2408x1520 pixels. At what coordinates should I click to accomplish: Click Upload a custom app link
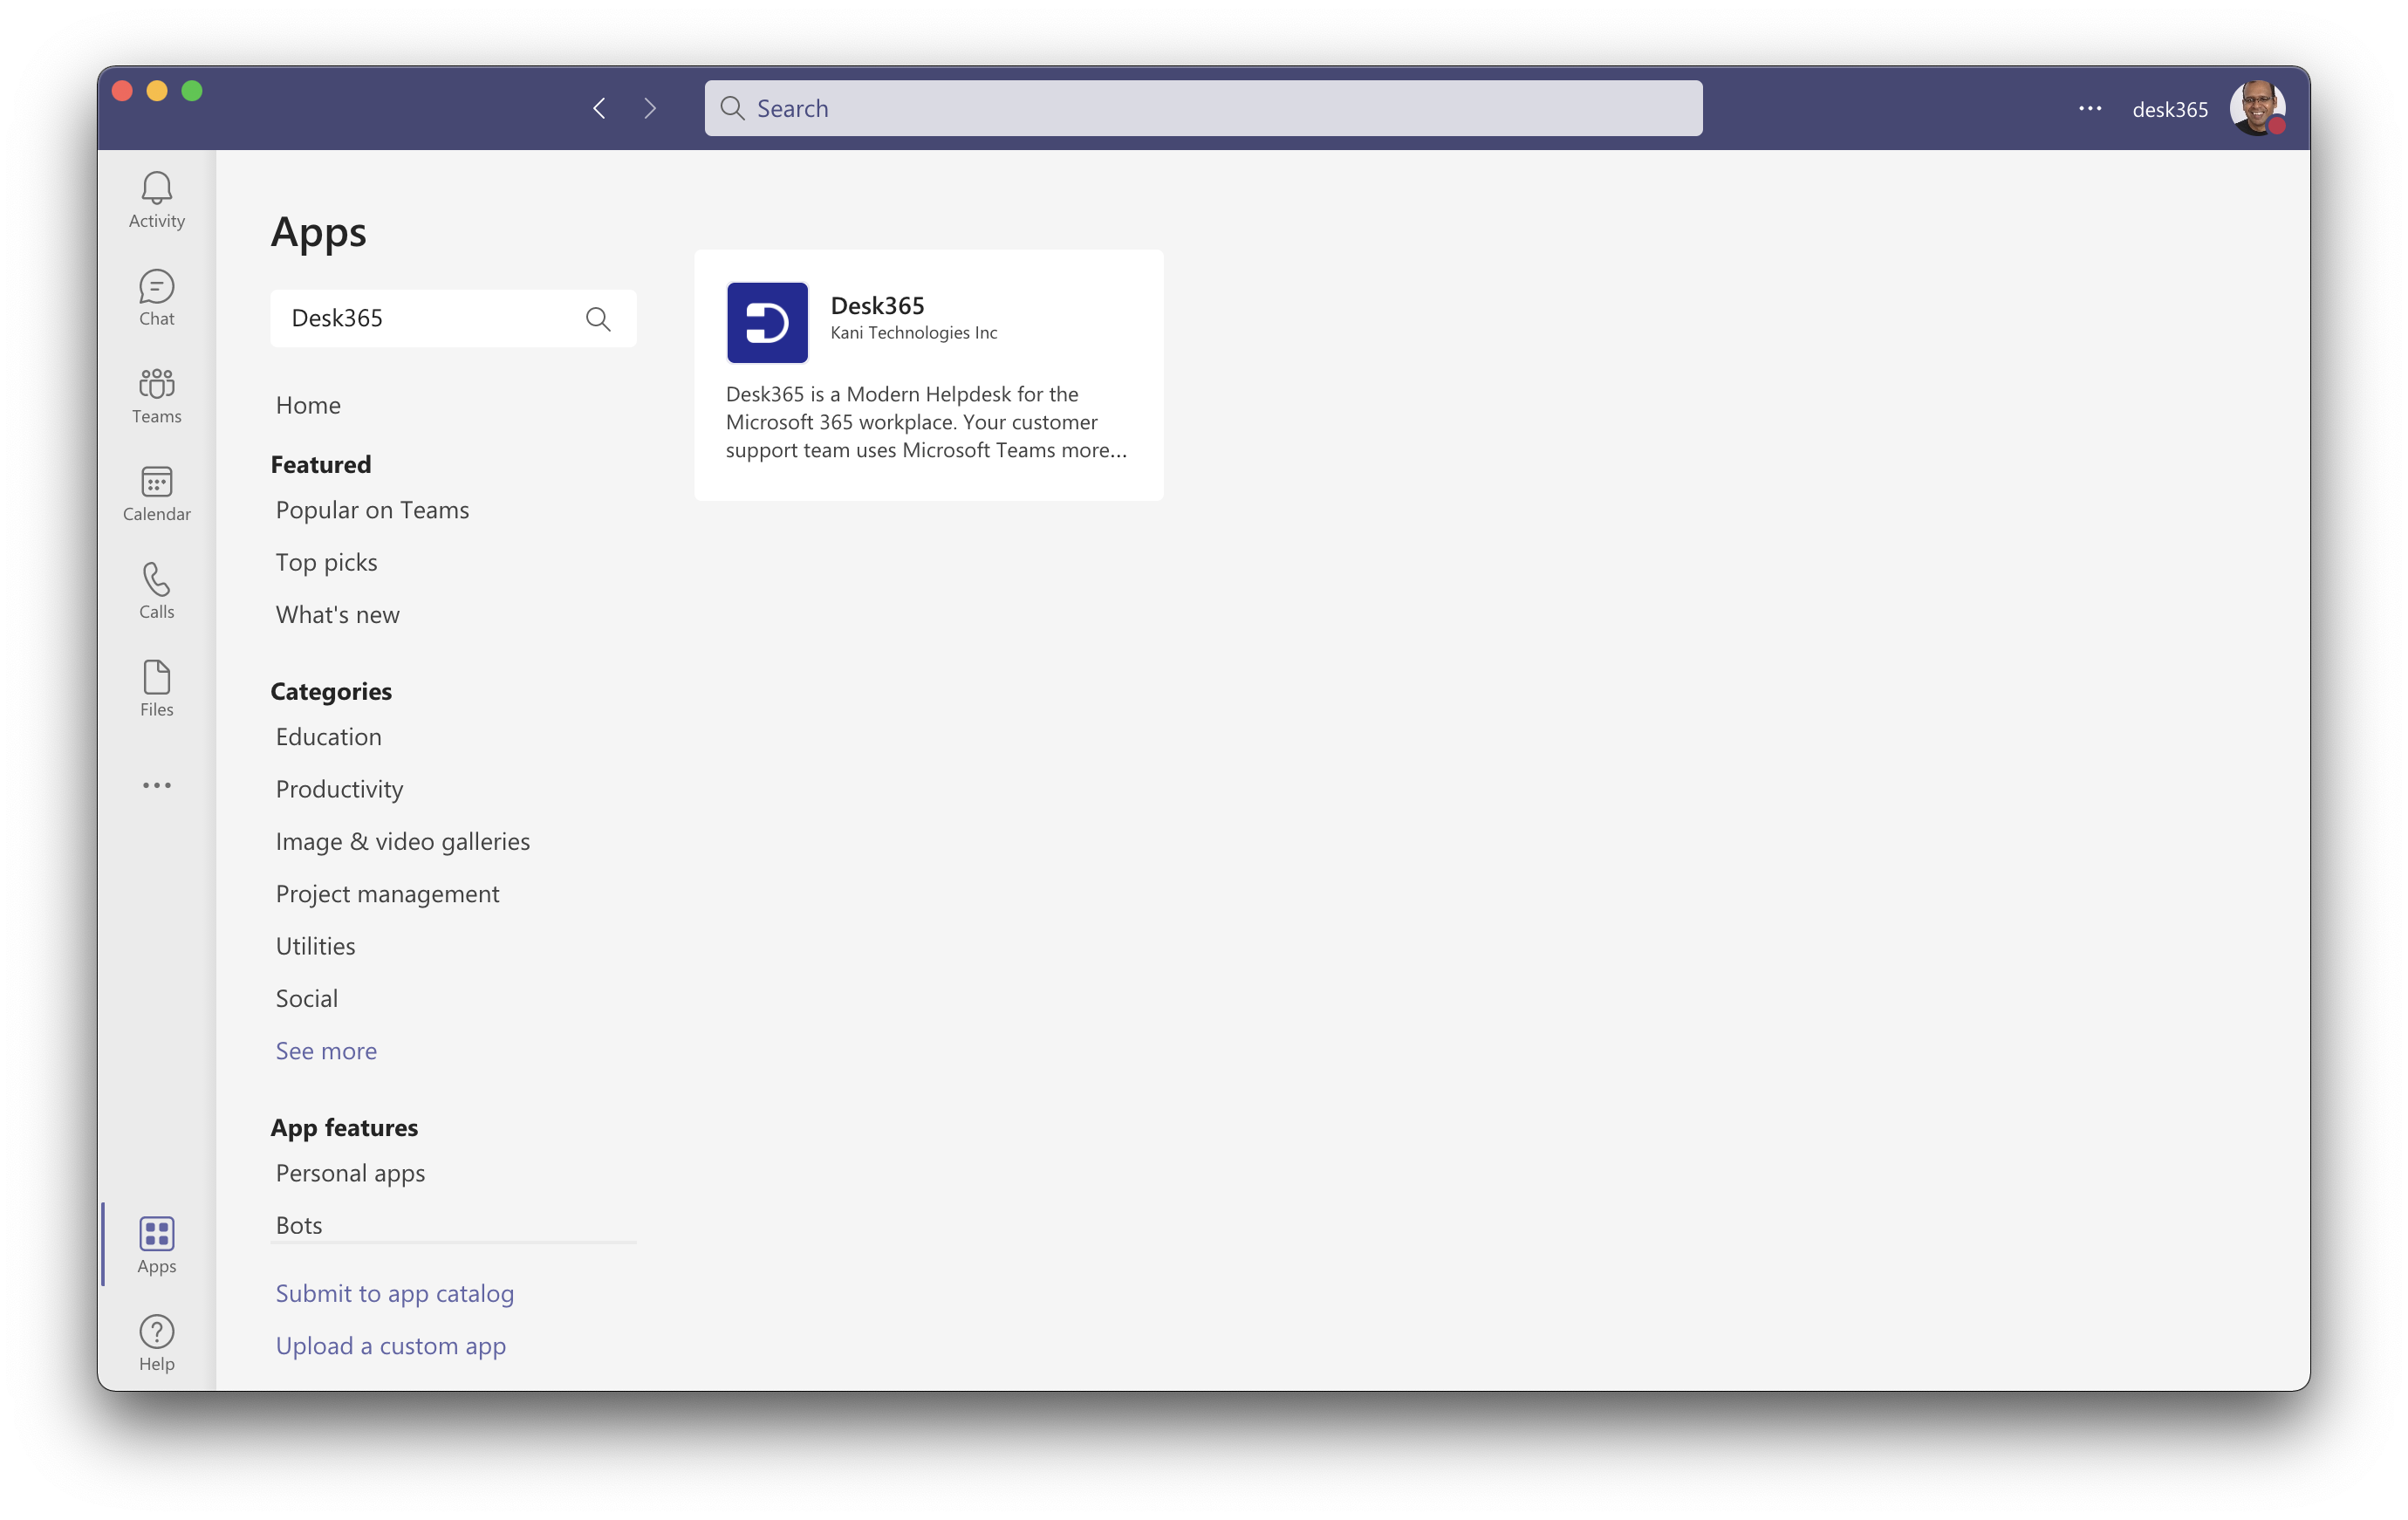[x=390, y=1346]
